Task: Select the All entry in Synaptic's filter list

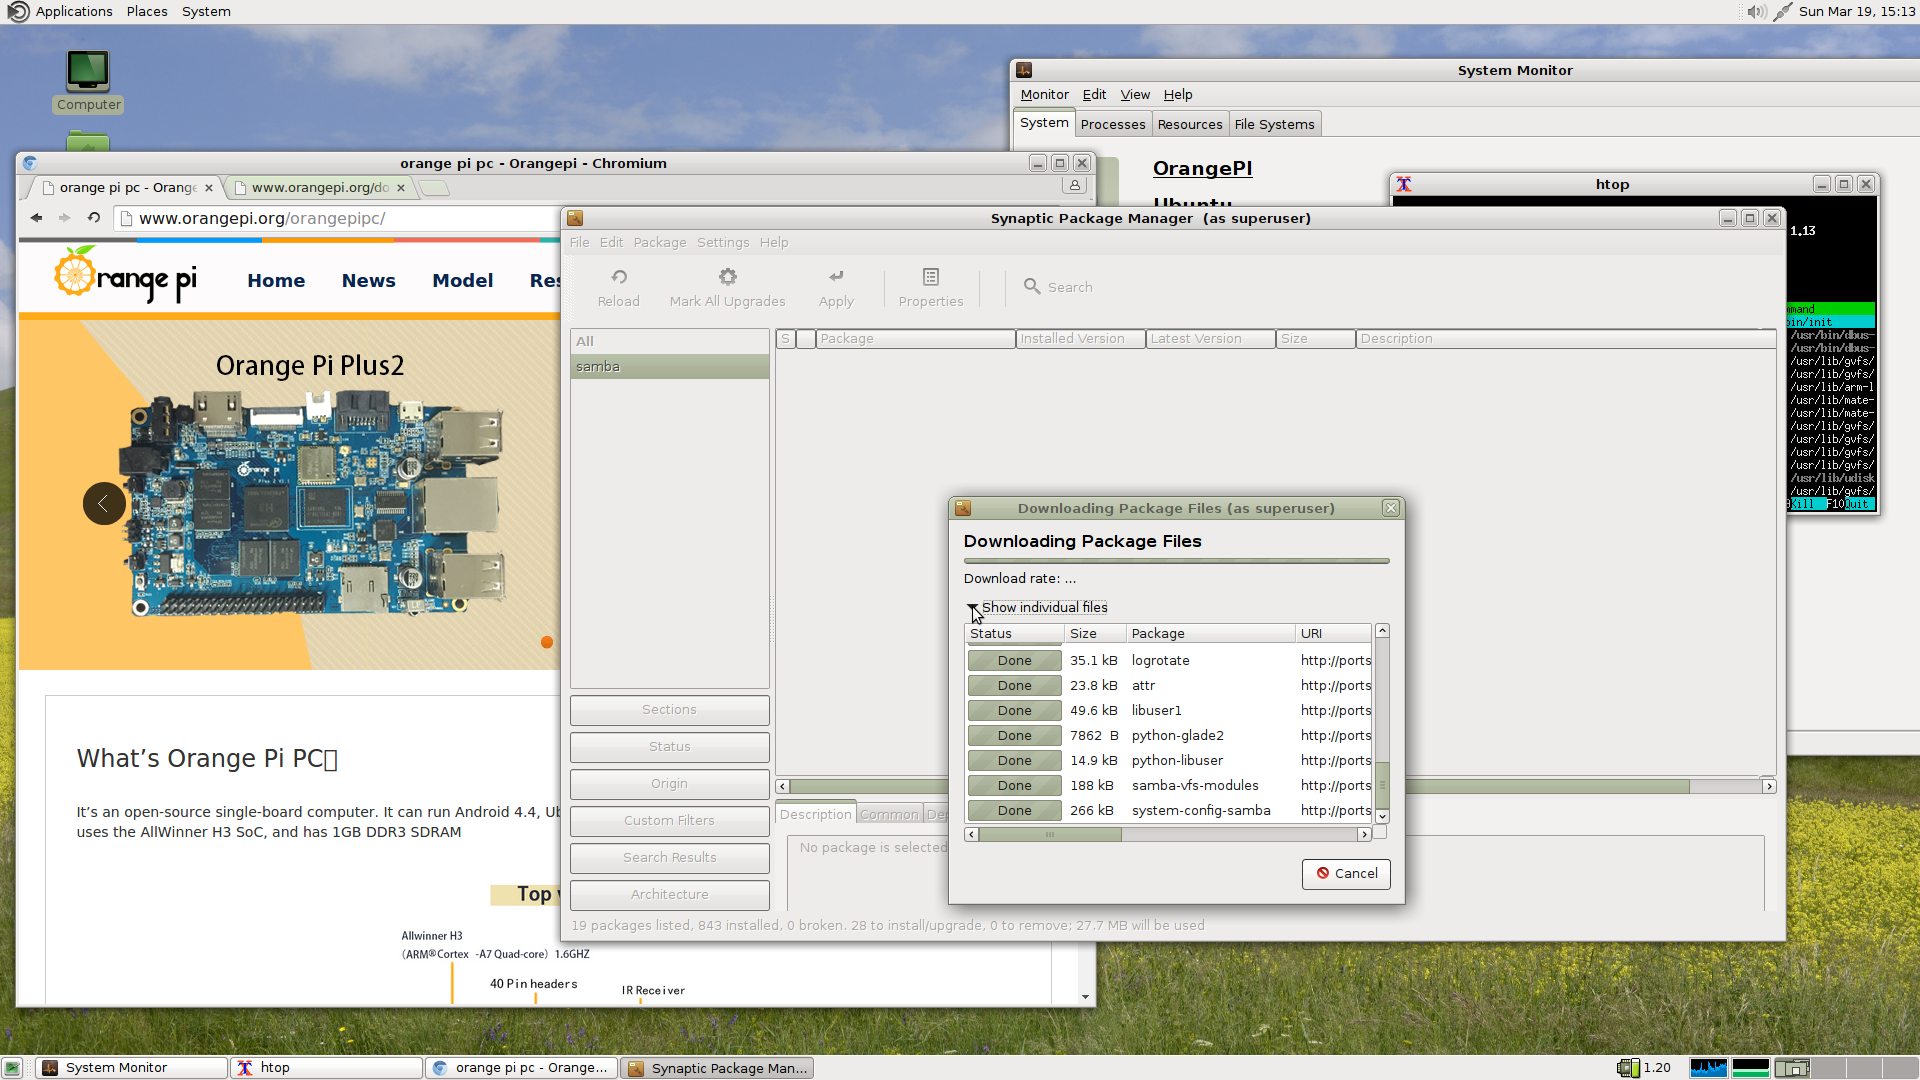Action: (669, 341)
